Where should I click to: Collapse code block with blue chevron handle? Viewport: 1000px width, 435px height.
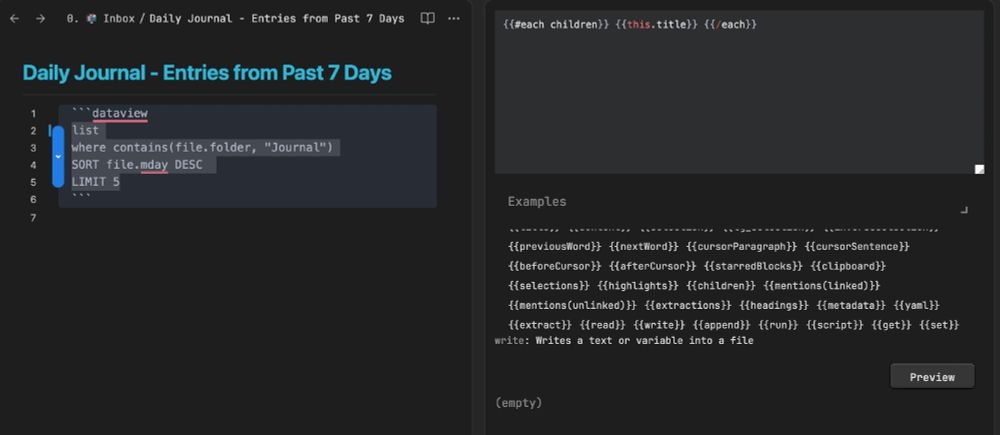point(58,156)
